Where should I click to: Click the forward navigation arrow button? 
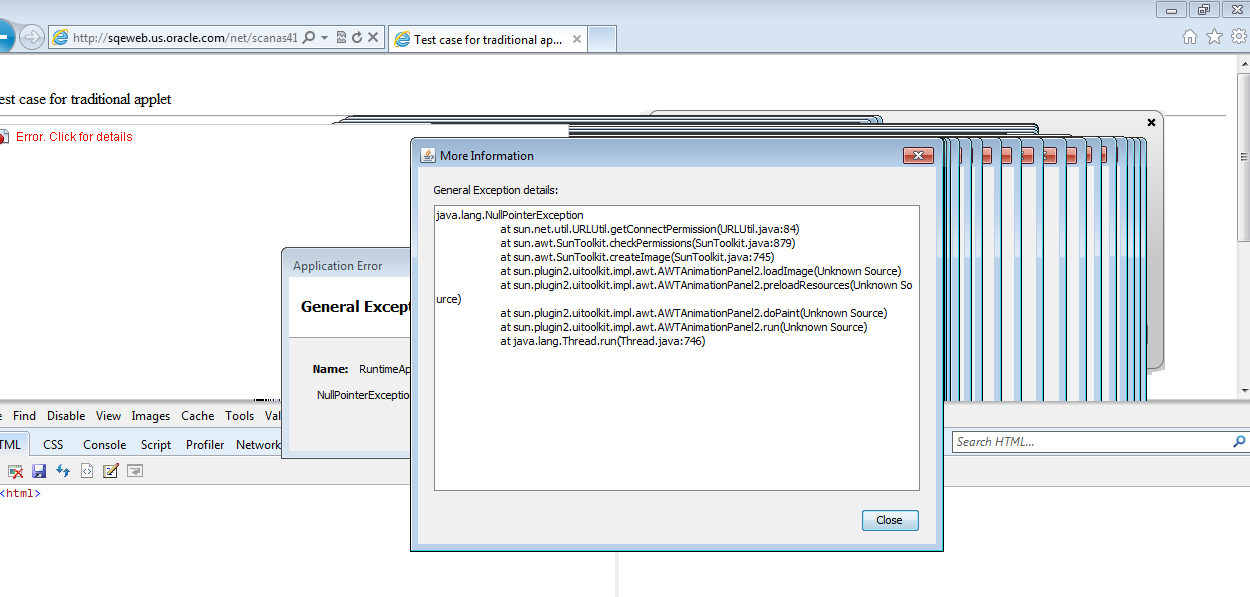coord(32,38)
